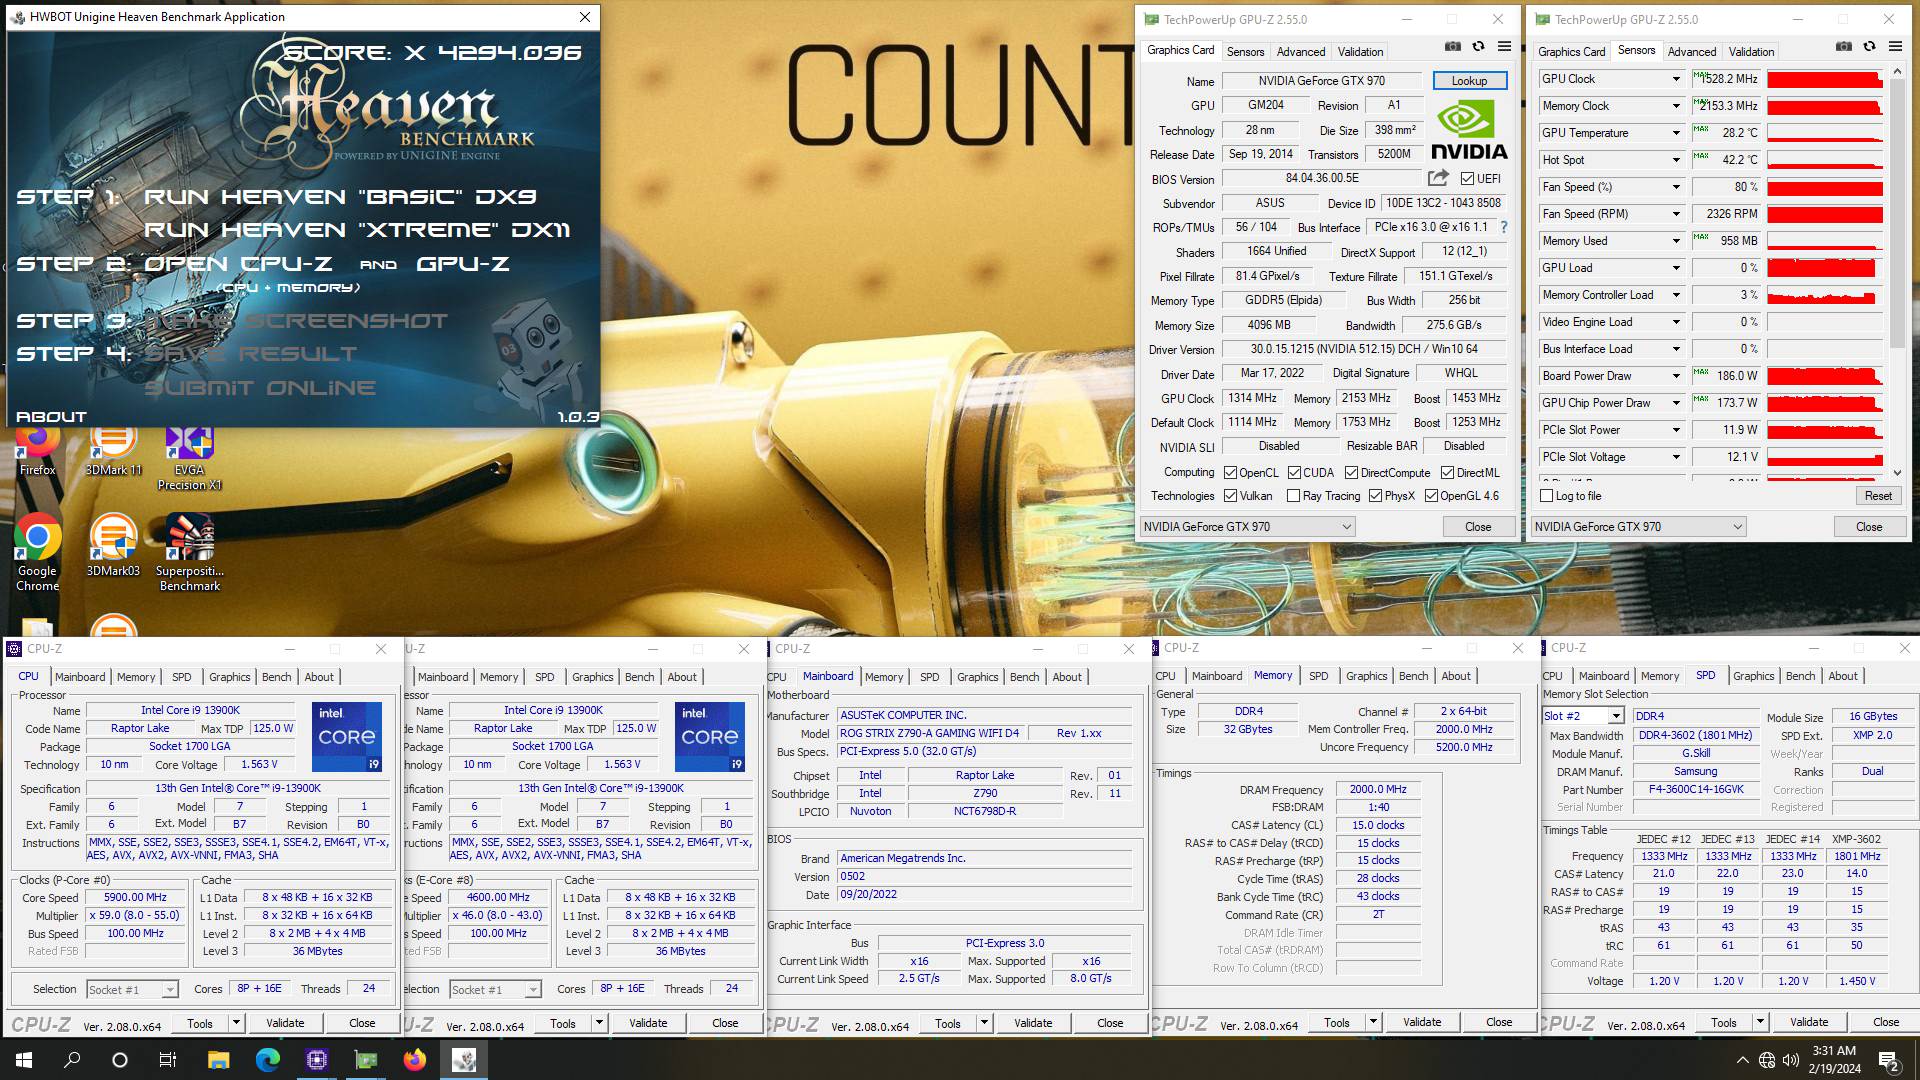
Task: Click the Fan Speed (%) red sensor graph
Action: tap(1825, 187)
